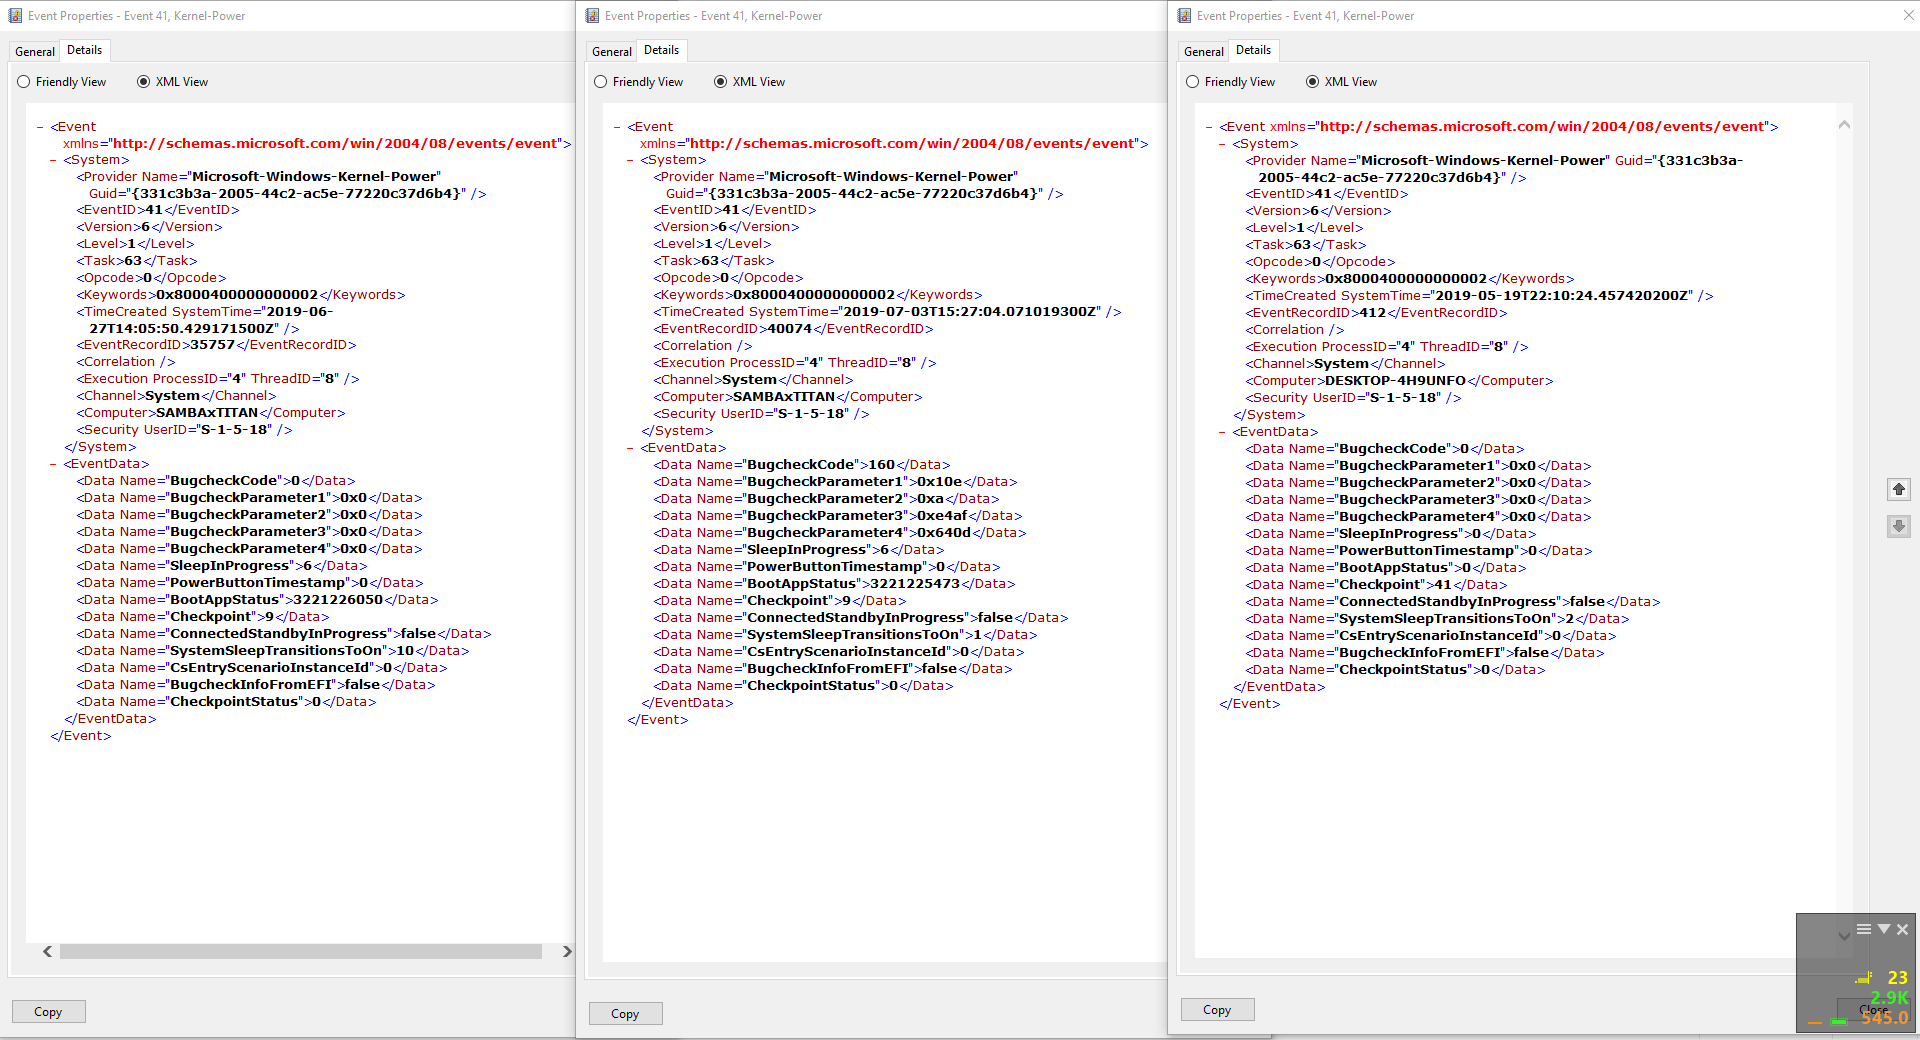Open the overlay widget hamburger menu
Viewport: 1920px width, 1040px height.
tap(1864, 929)
